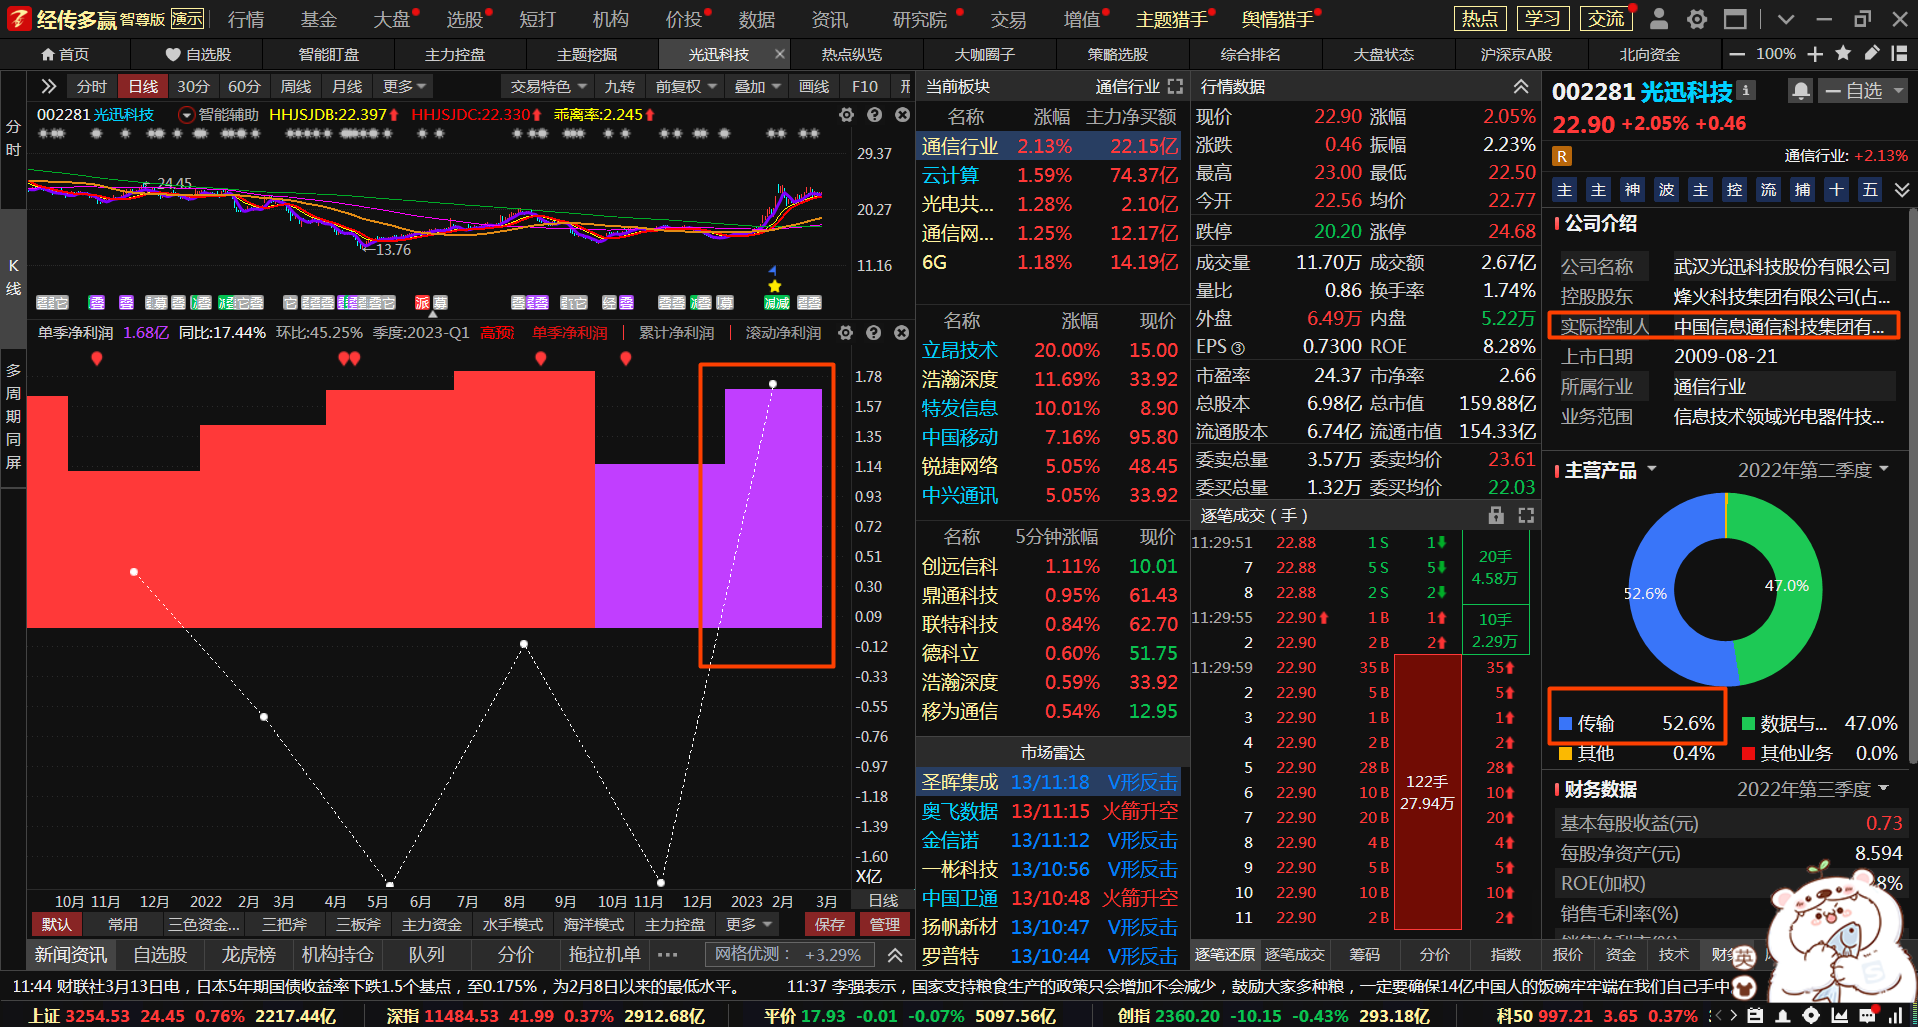Open settings gear in title bar
Viewport: 1918px width, 1027px height.
pos(1697,19)
